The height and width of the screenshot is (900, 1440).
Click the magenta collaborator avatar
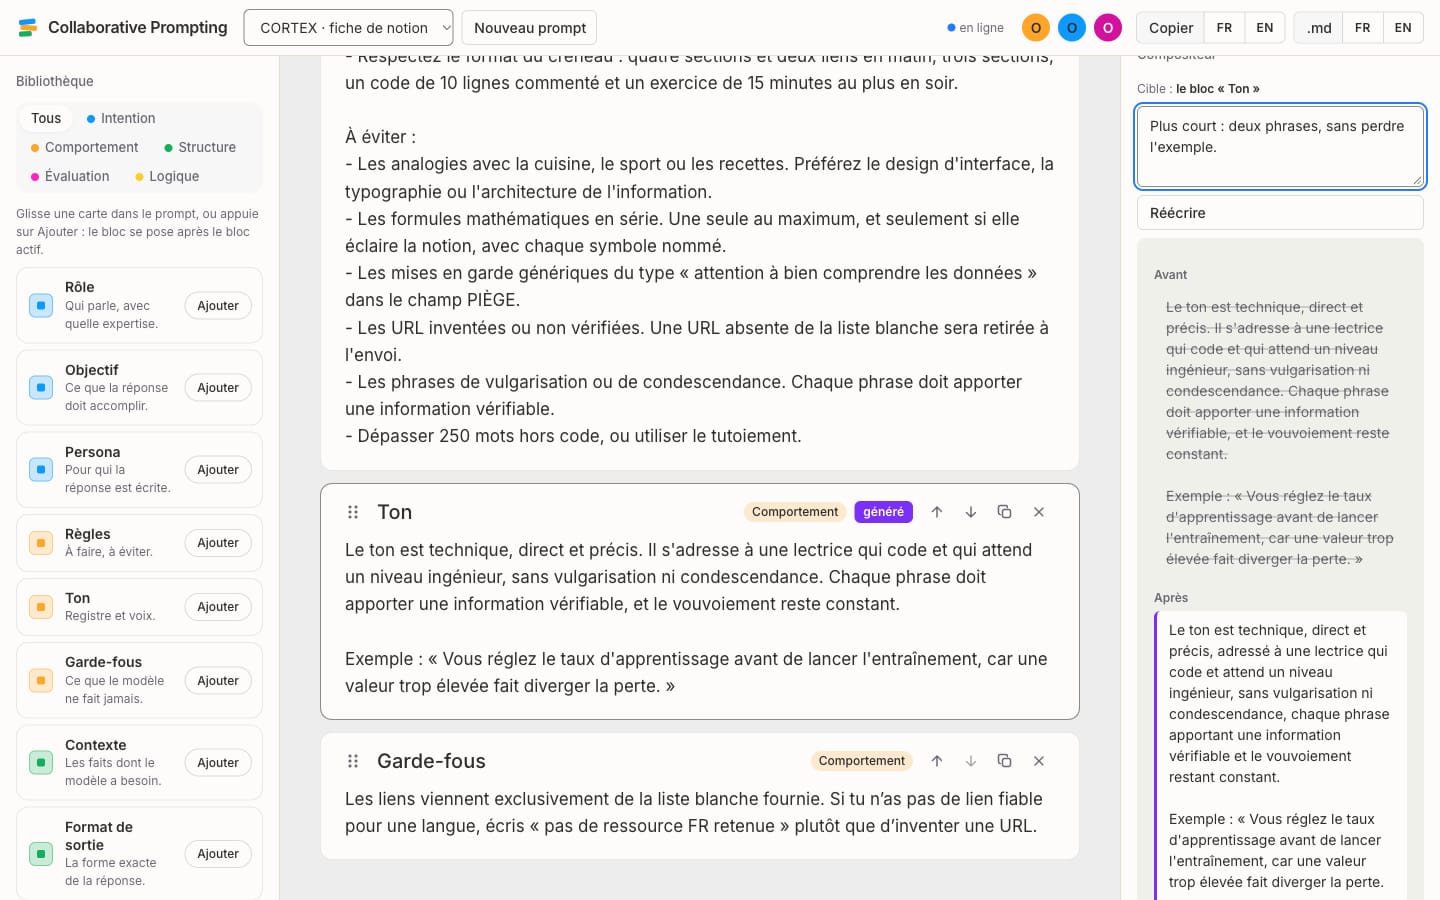(1108, 28)
